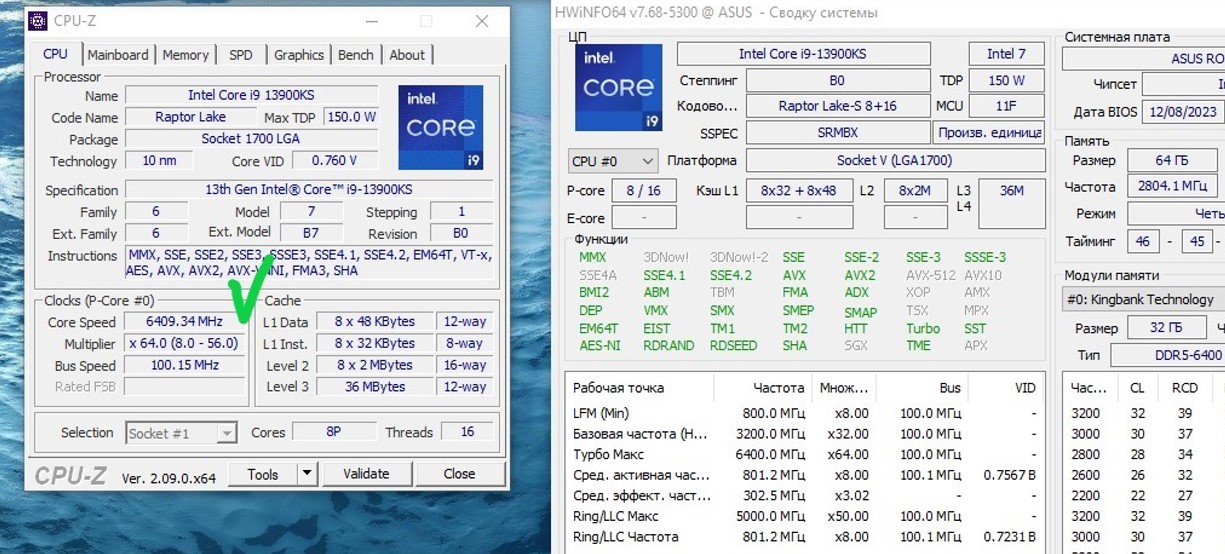Click the memory frequency 2804.1 МГц
Screen dimensions: 1225x554
1175,187
